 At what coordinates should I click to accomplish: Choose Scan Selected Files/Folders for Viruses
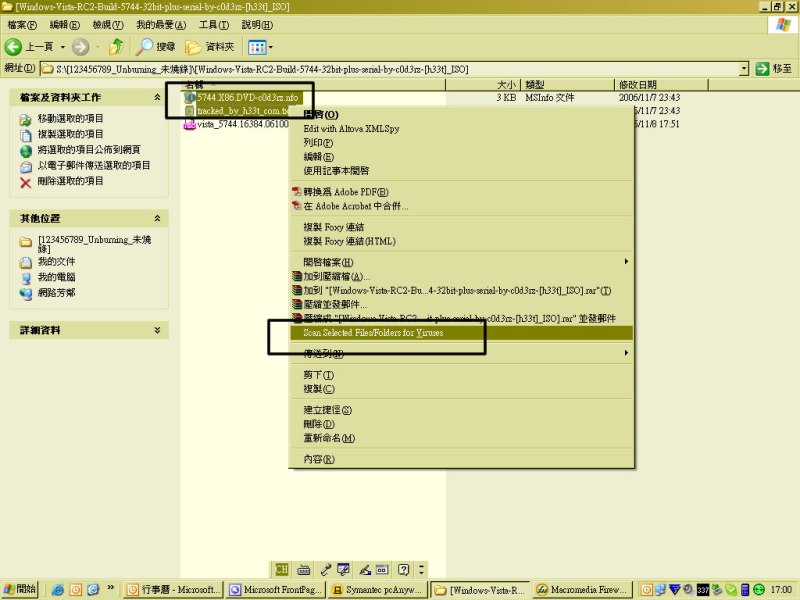(461, 333)
